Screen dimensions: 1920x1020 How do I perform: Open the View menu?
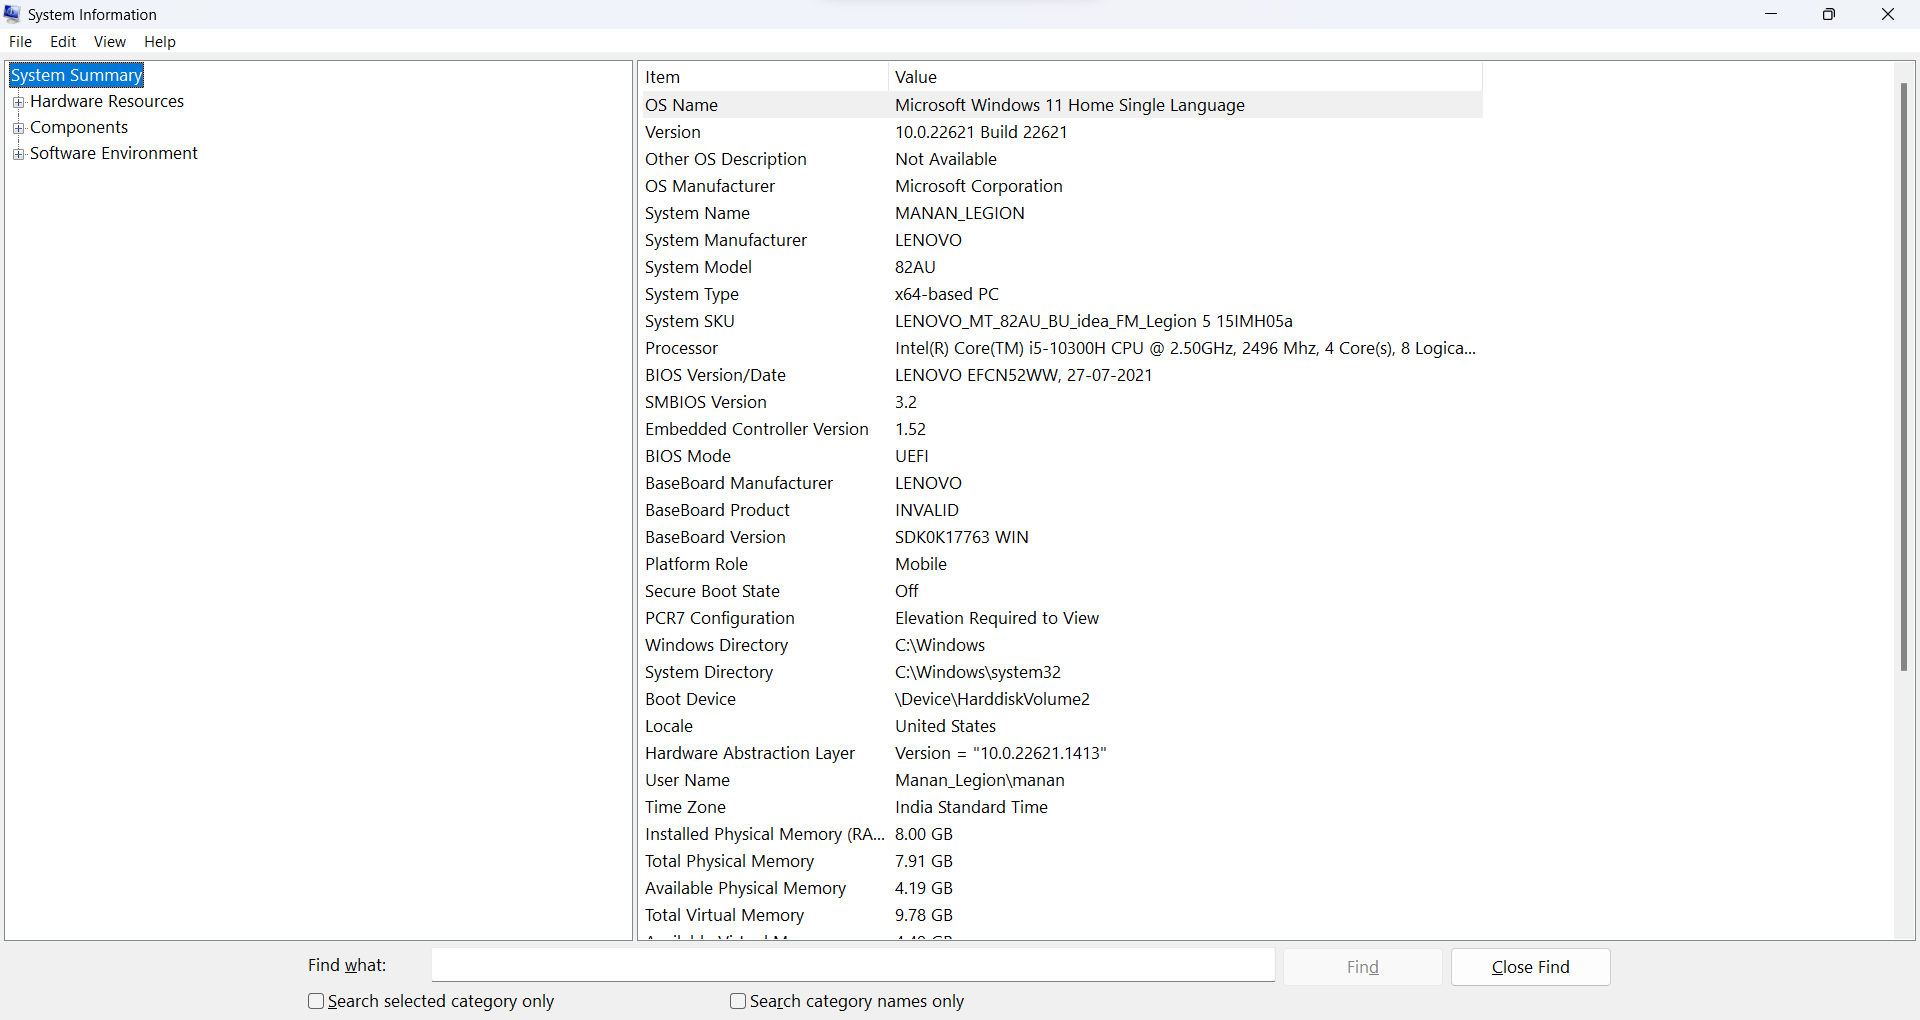click(109, 42)
